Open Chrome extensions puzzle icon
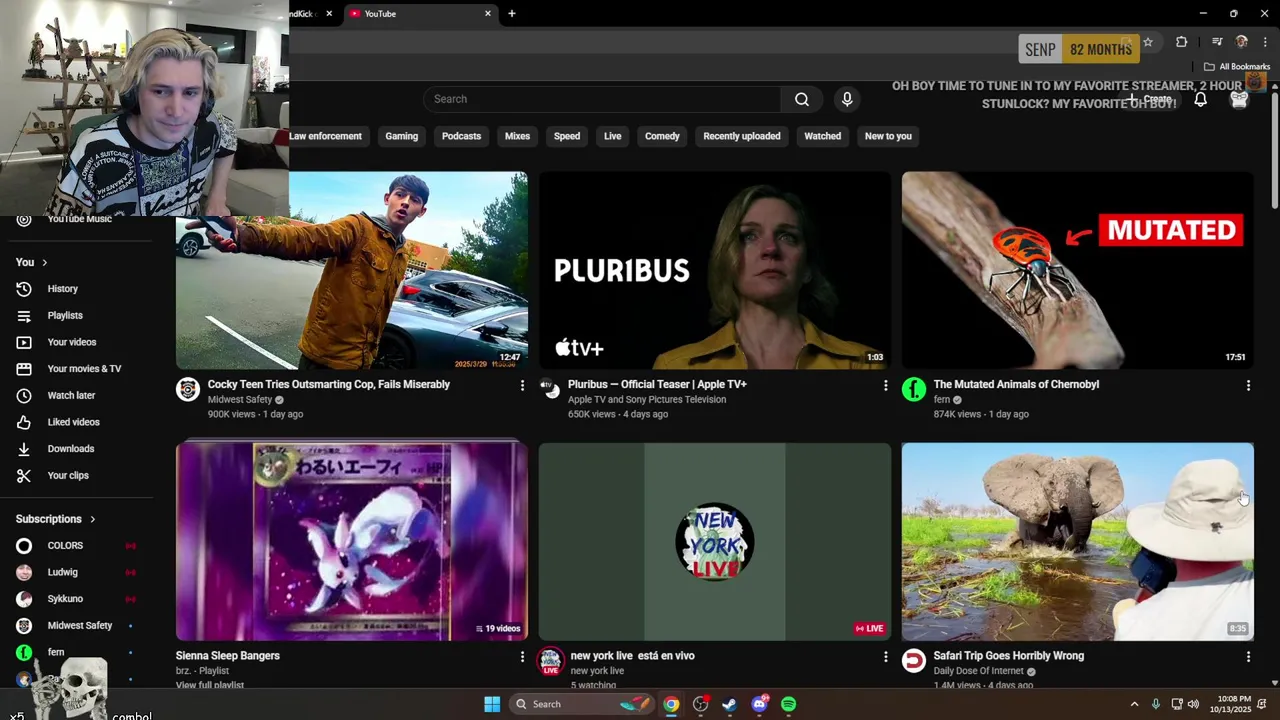 [x=1182, y=42]
